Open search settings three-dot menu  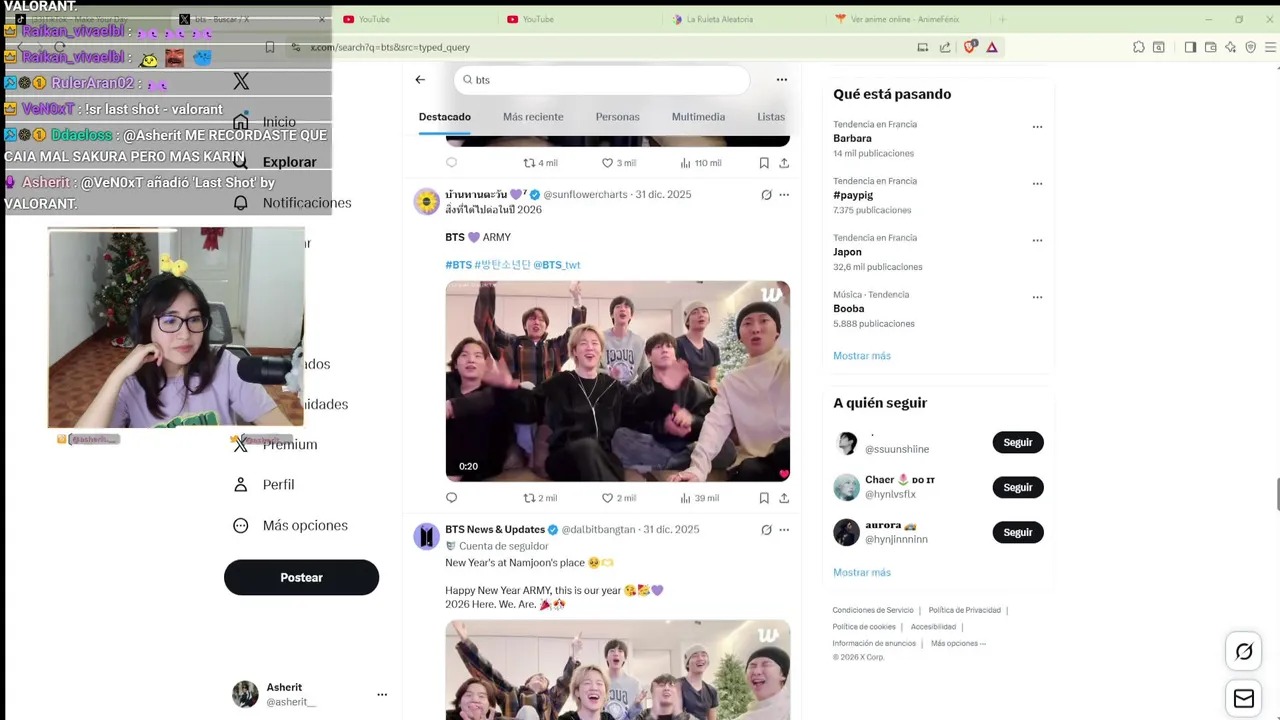tap(782, 80)
